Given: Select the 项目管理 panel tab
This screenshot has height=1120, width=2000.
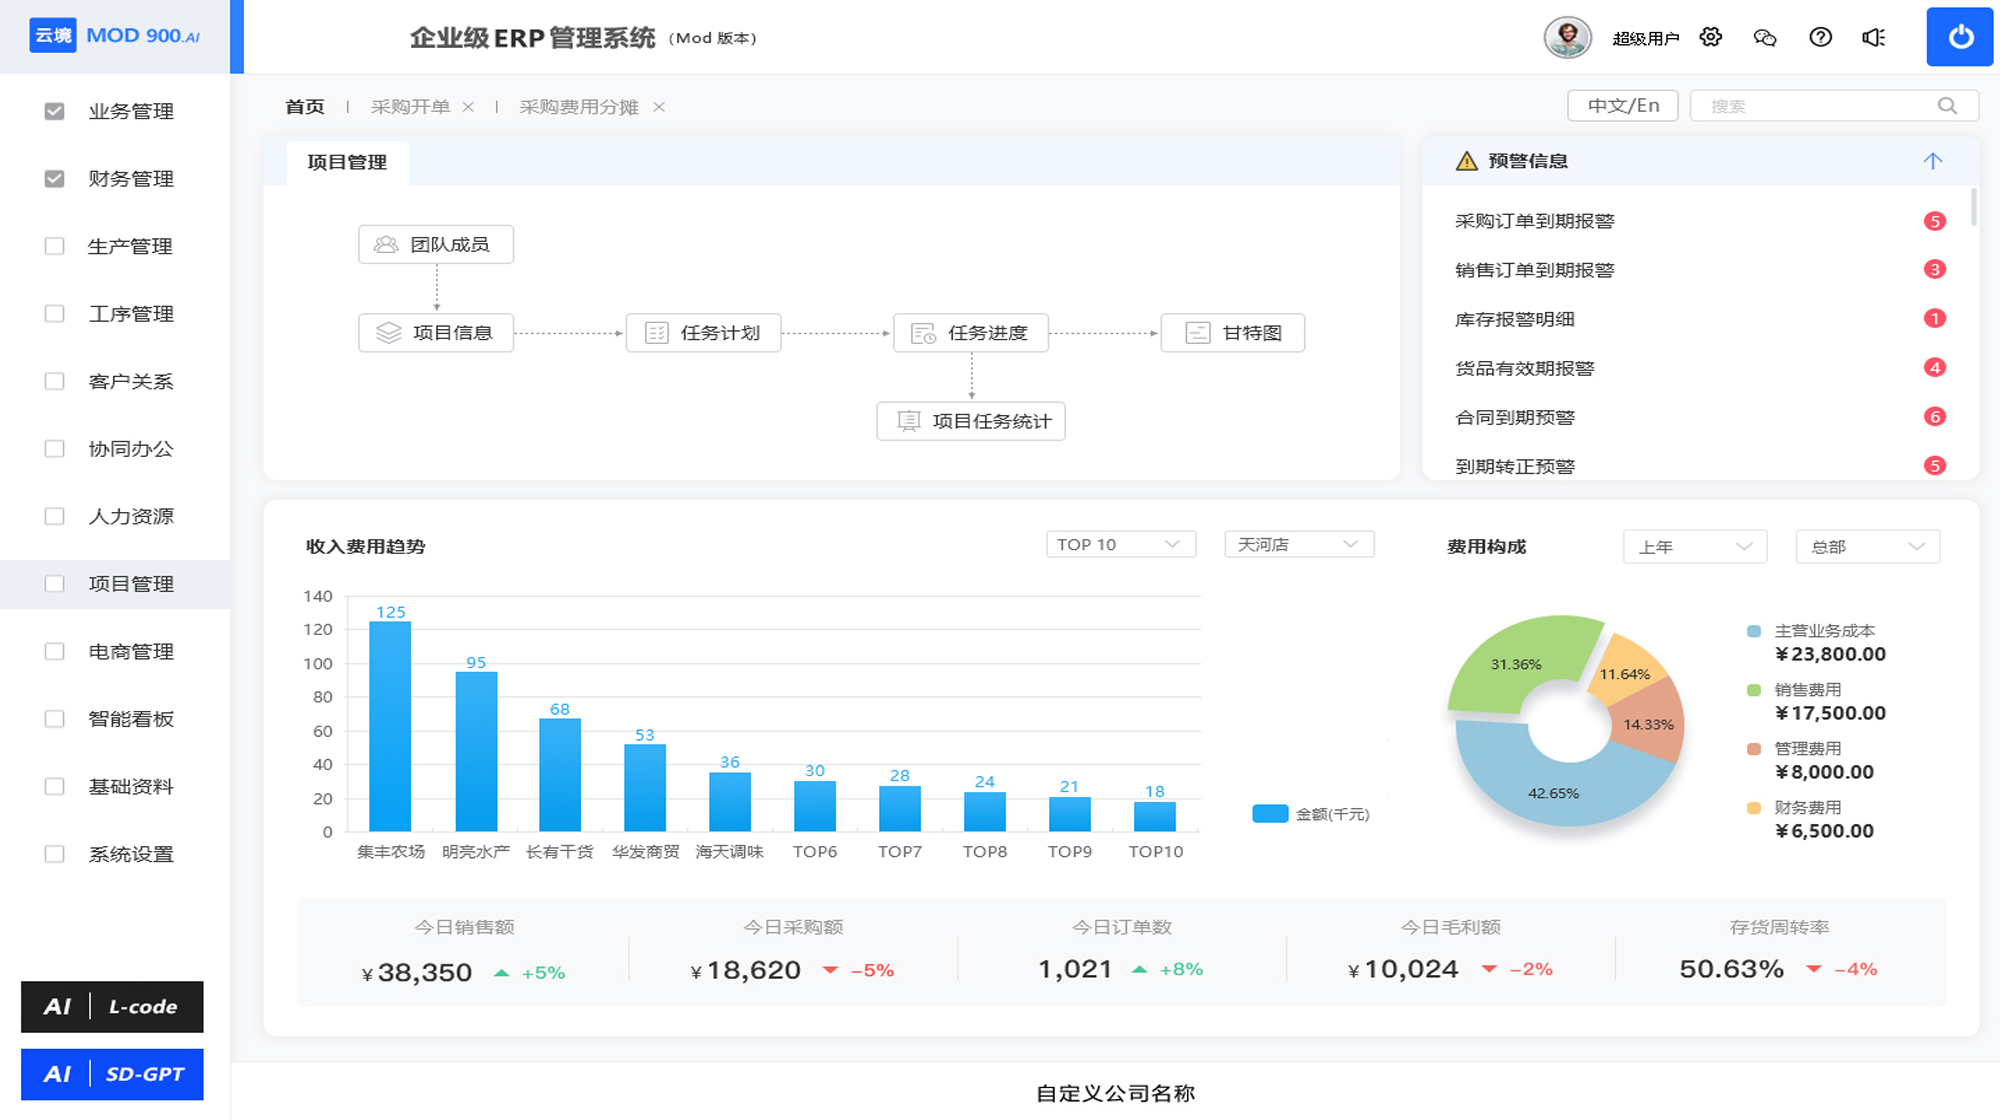Looking at the screenshot, I should pyautogui.click(x=347, y=162).
